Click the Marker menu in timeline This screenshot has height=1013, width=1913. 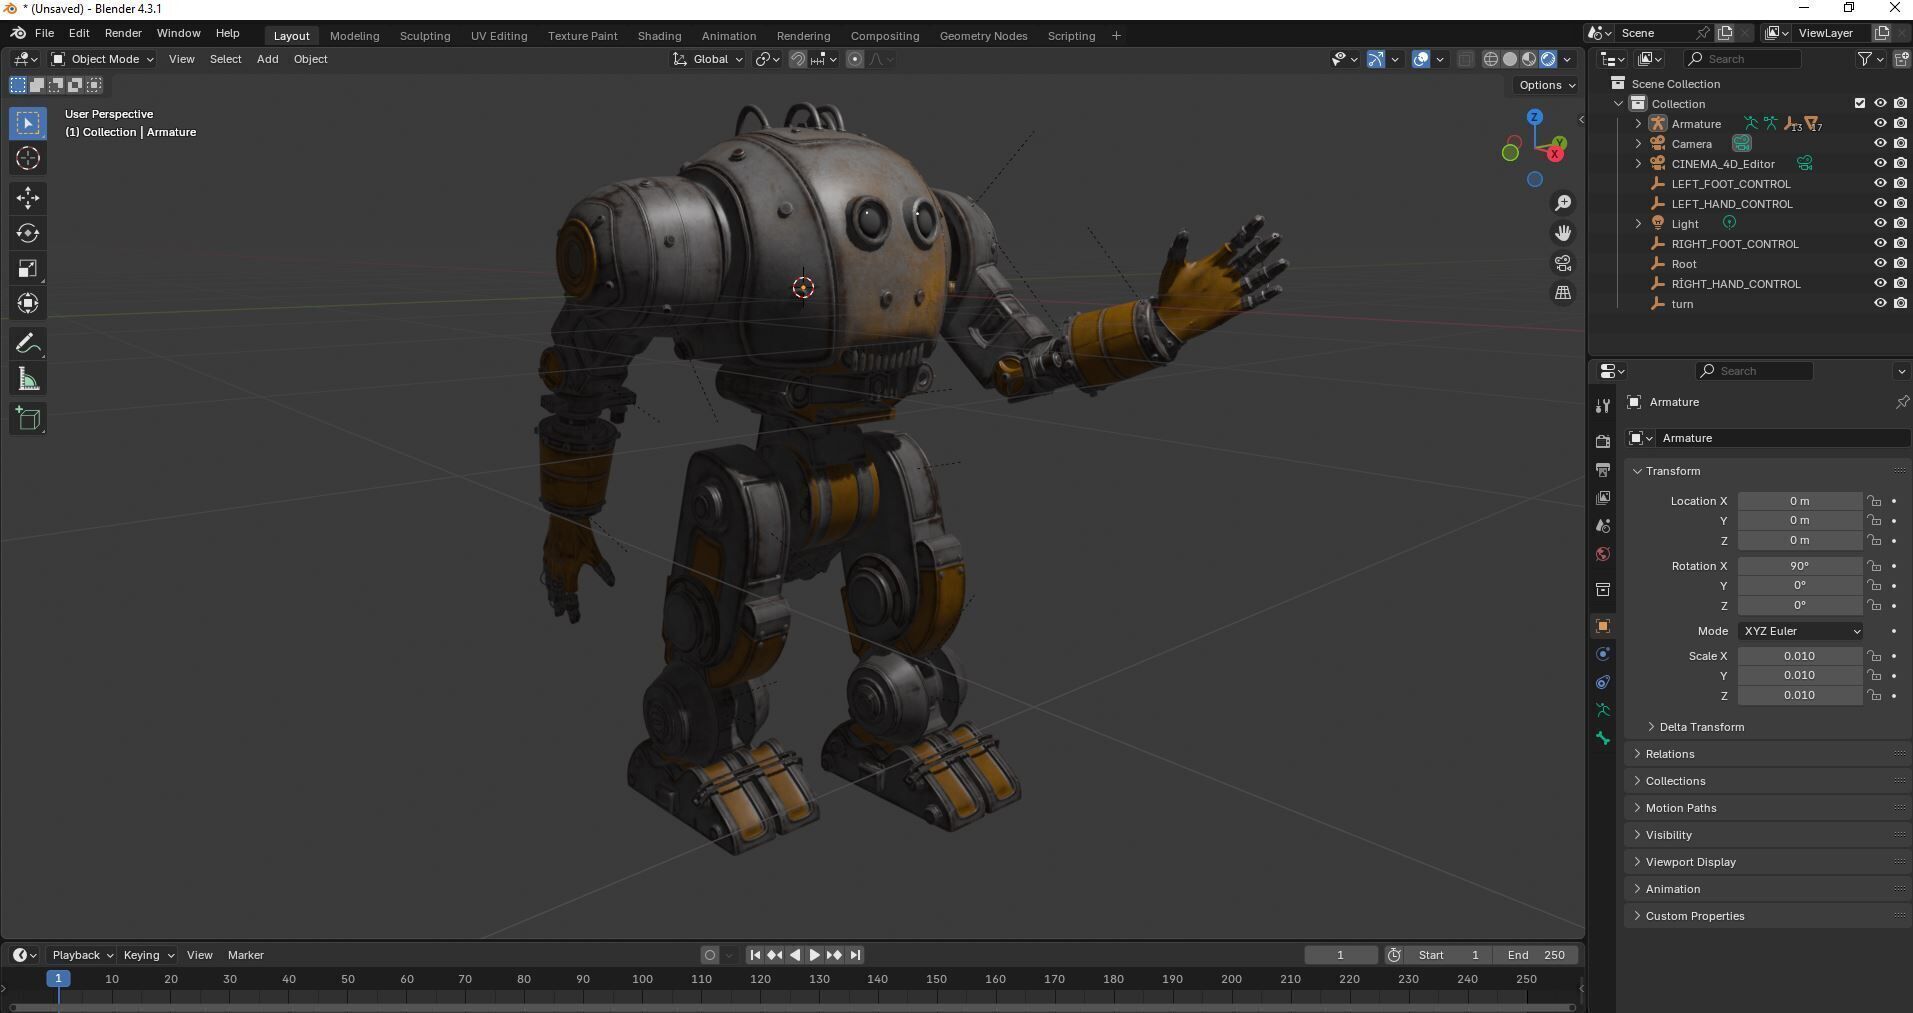[245, 955]
